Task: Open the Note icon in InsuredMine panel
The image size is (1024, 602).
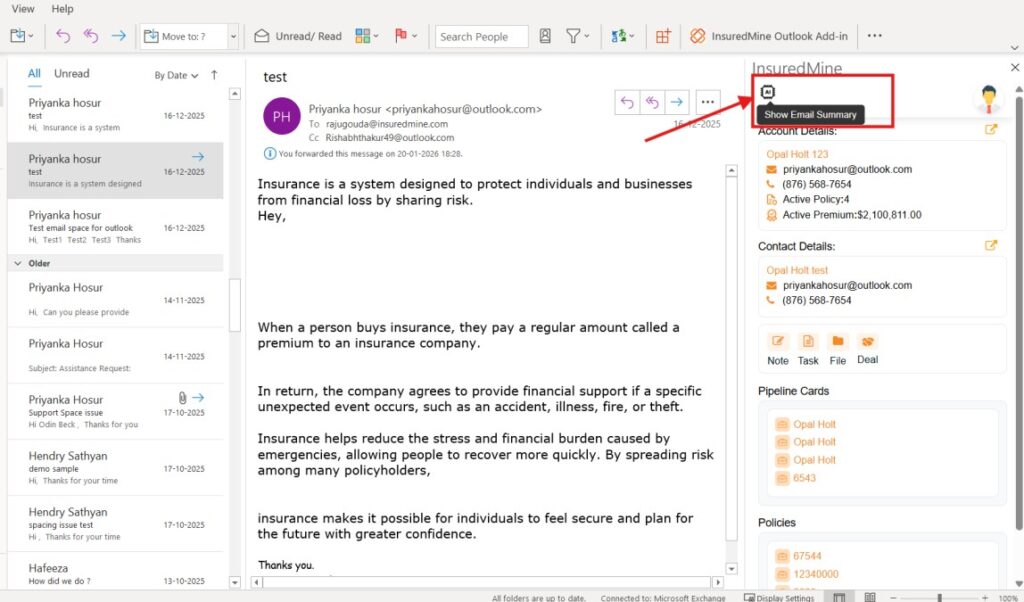Action: [778, 342]
